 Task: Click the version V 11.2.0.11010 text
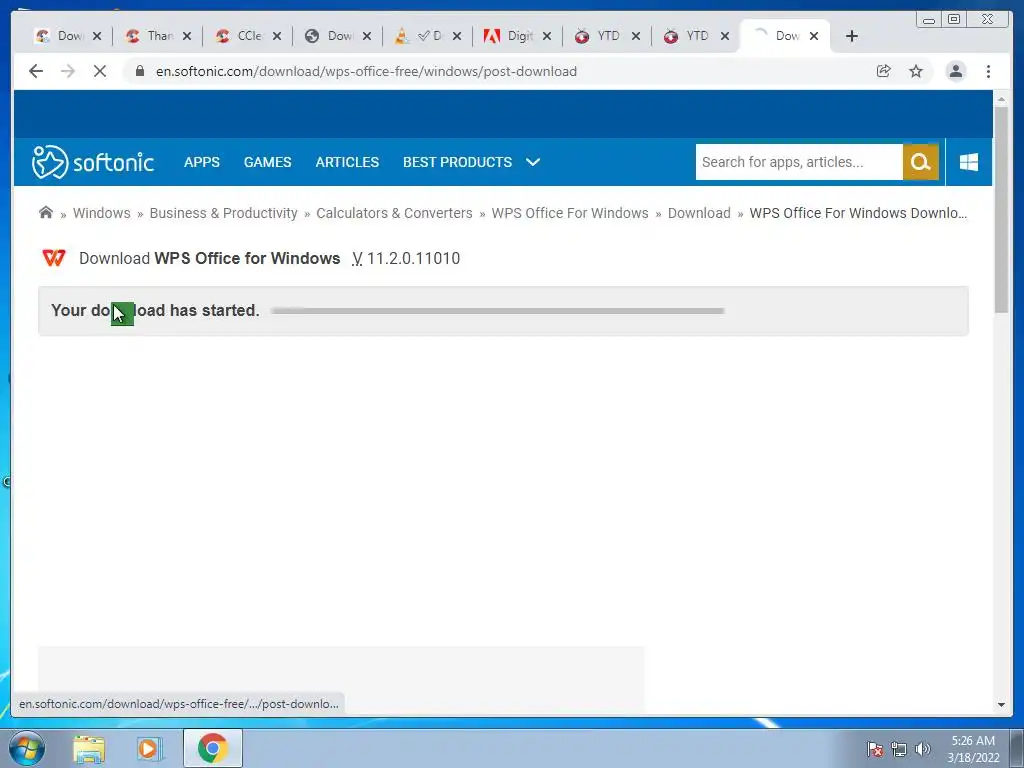406,259
